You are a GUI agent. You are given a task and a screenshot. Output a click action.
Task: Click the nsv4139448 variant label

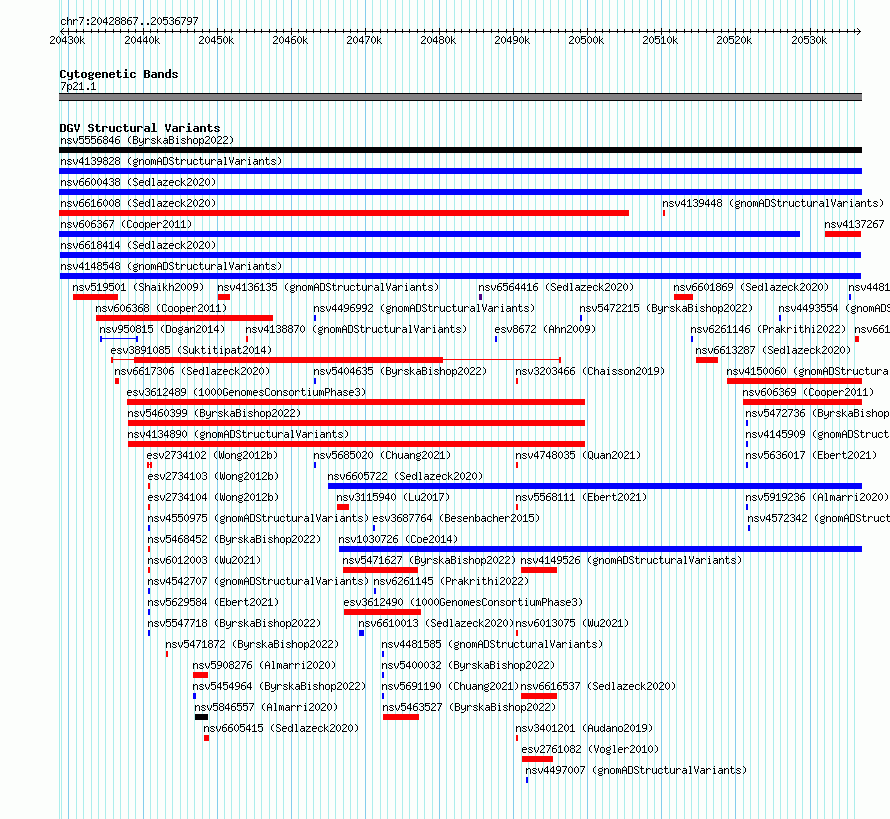tap(773, 203)
